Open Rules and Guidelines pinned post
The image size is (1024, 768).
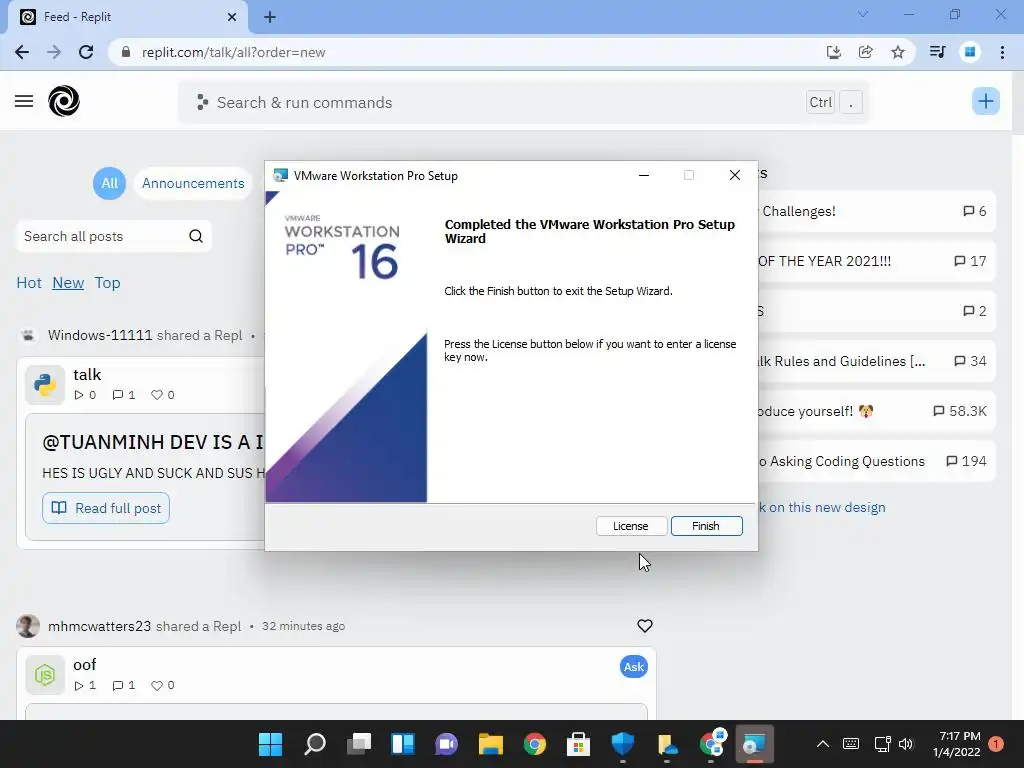(876, 361)
